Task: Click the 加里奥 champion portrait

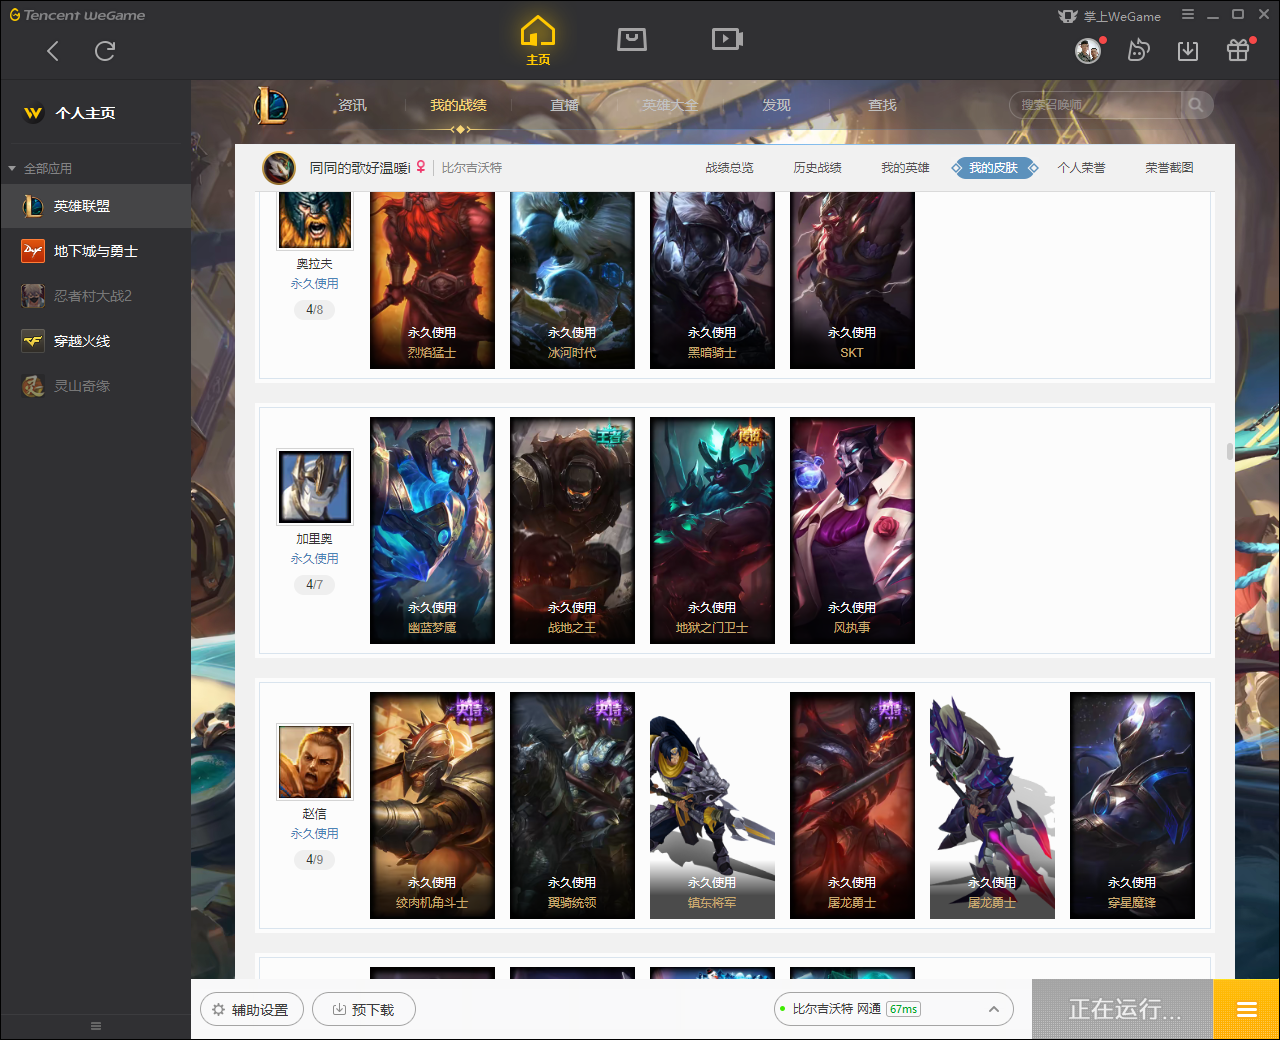Action: 315,487
